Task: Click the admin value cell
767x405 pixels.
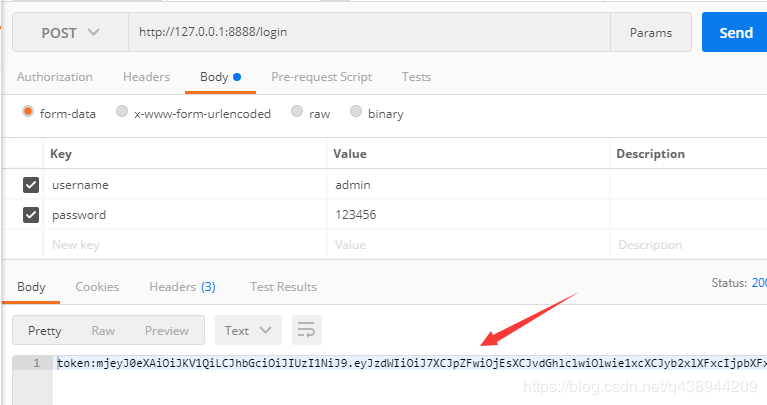Action: [468, 185]
